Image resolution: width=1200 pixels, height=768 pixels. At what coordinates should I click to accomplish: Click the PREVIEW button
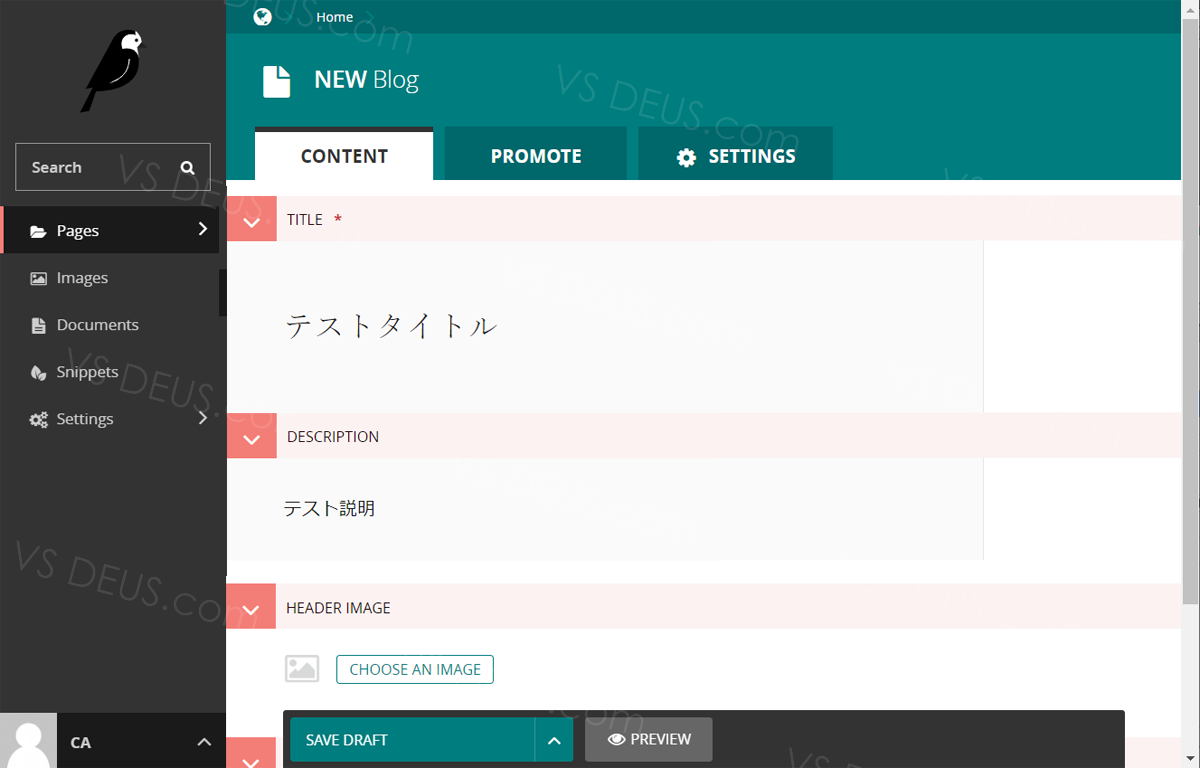pos(649,740)
